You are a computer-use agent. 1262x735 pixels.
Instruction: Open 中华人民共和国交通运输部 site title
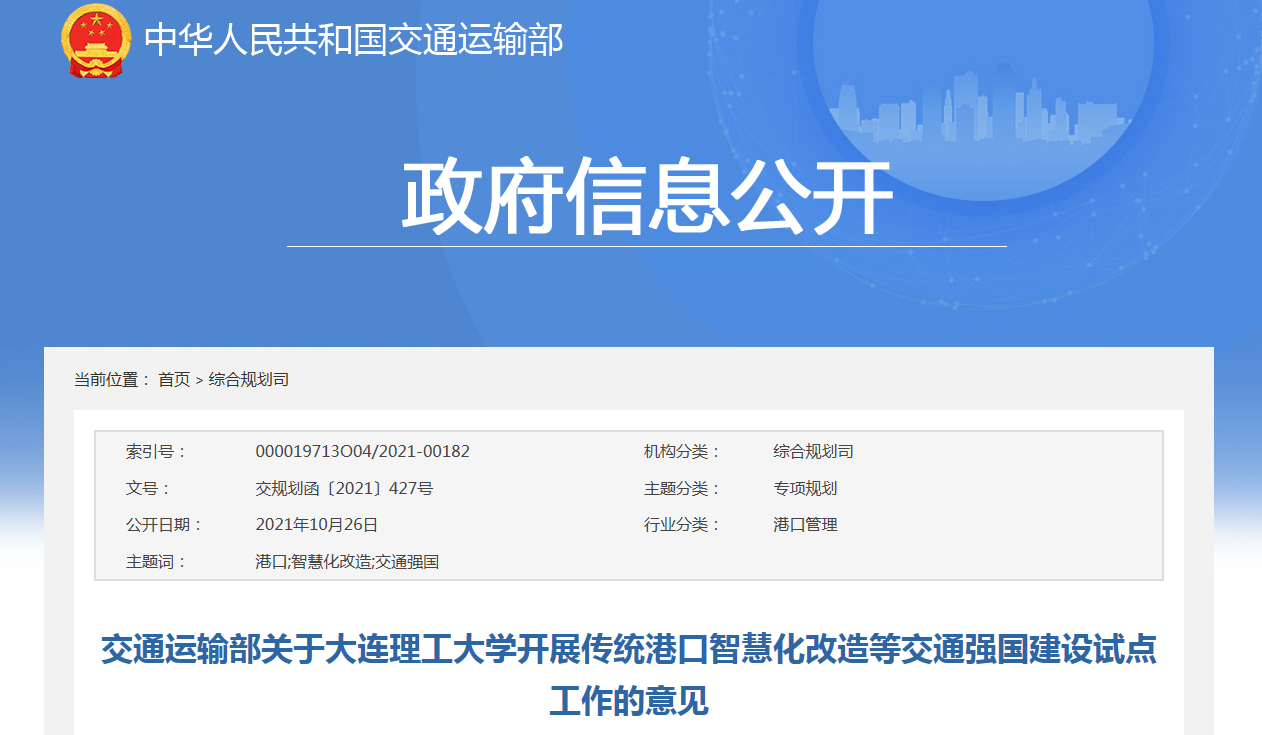pyautogui.click(x=354, y=40)
